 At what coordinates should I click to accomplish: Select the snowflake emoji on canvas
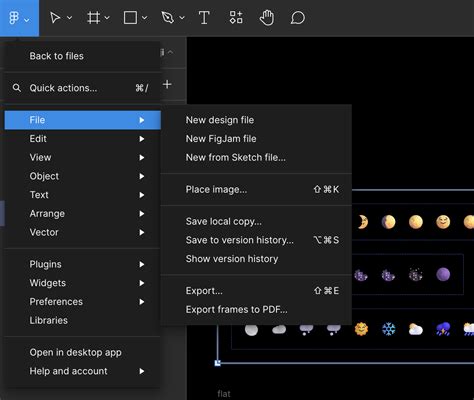(x=389, y=329)
